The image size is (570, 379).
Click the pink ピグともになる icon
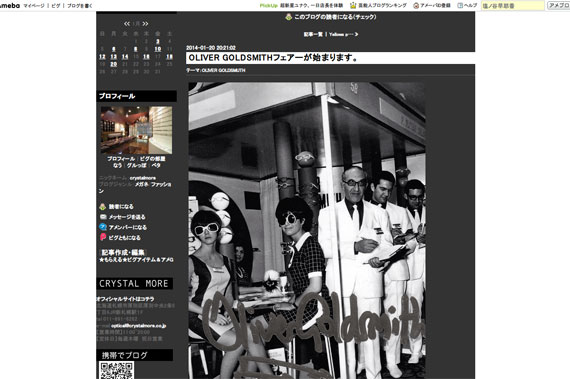pyautogui.click(x=103, y=237)
